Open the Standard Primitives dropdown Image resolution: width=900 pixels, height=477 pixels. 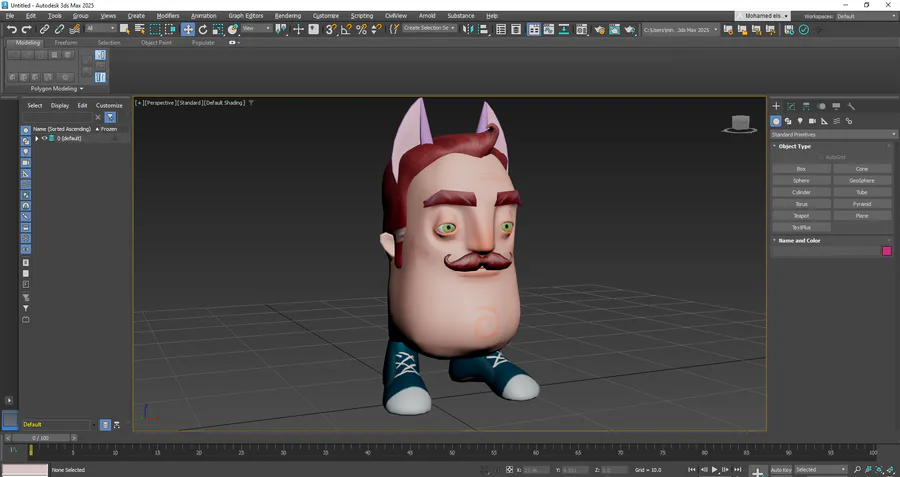coord(833,134)
